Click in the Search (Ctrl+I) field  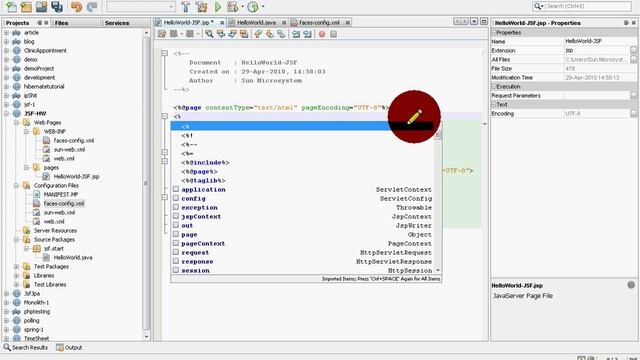click(x=588, y=6)
